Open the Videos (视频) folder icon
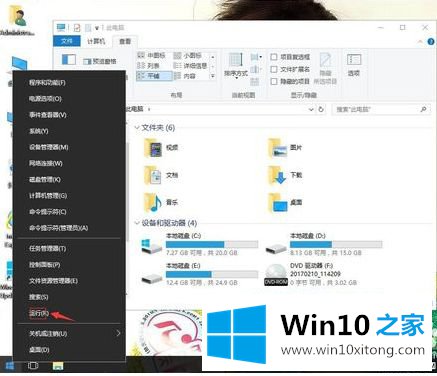The height and width of the screenshot is (376, 437). tap(153, 147)
